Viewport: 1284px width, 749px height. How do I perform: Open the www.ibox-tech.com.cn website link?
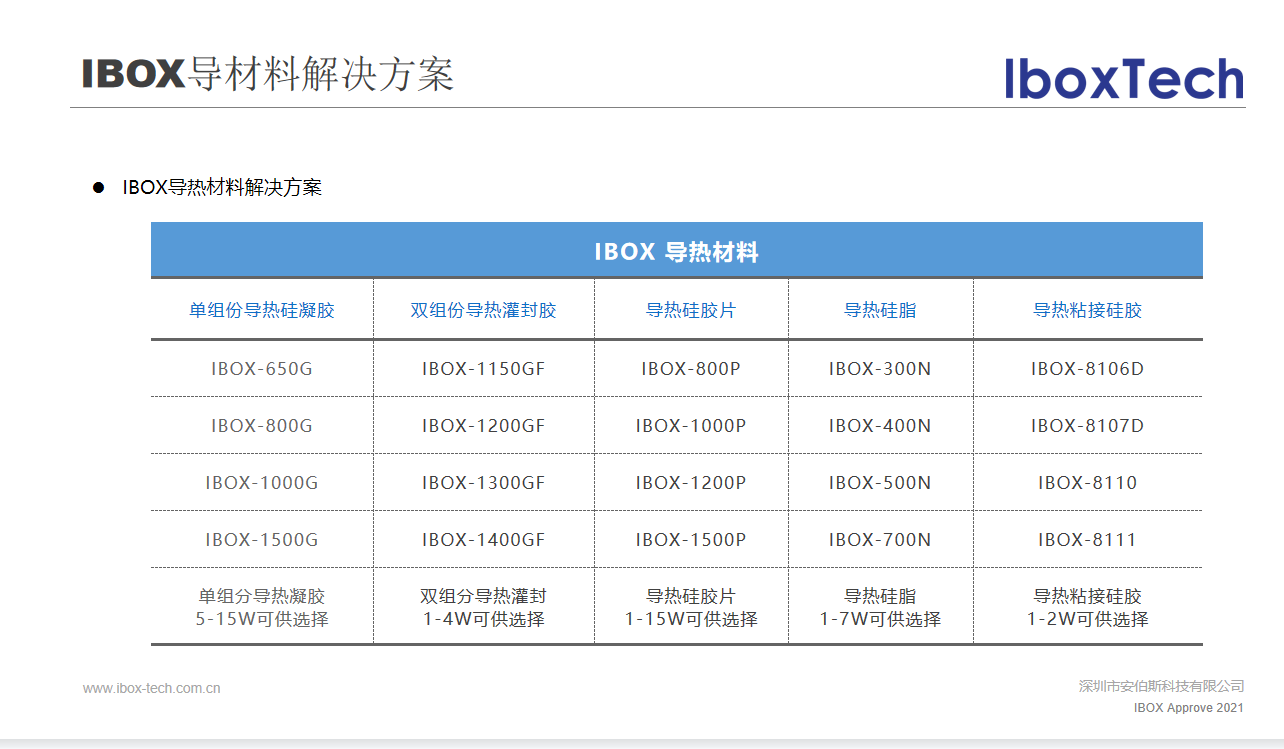tap(152, 688)
